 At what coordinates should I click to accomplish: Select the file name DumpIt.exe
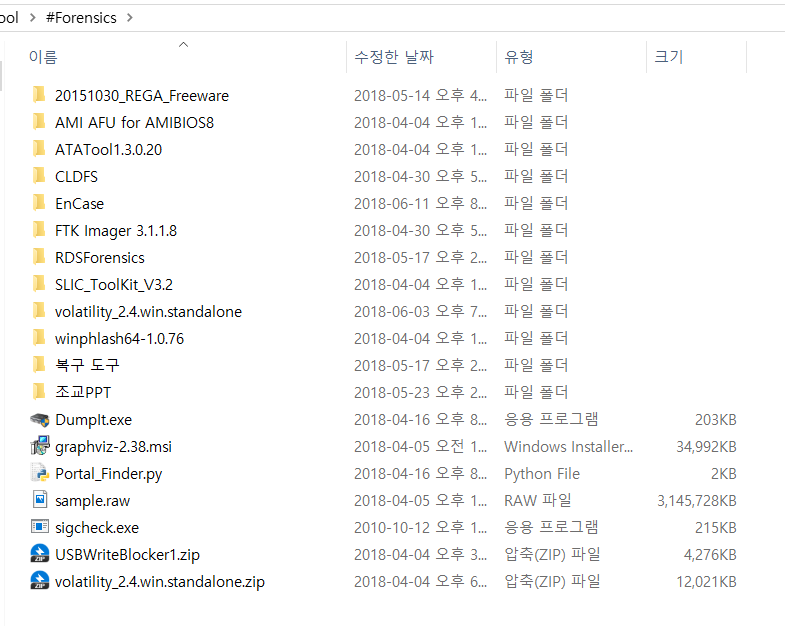click(x=93, y=420)
